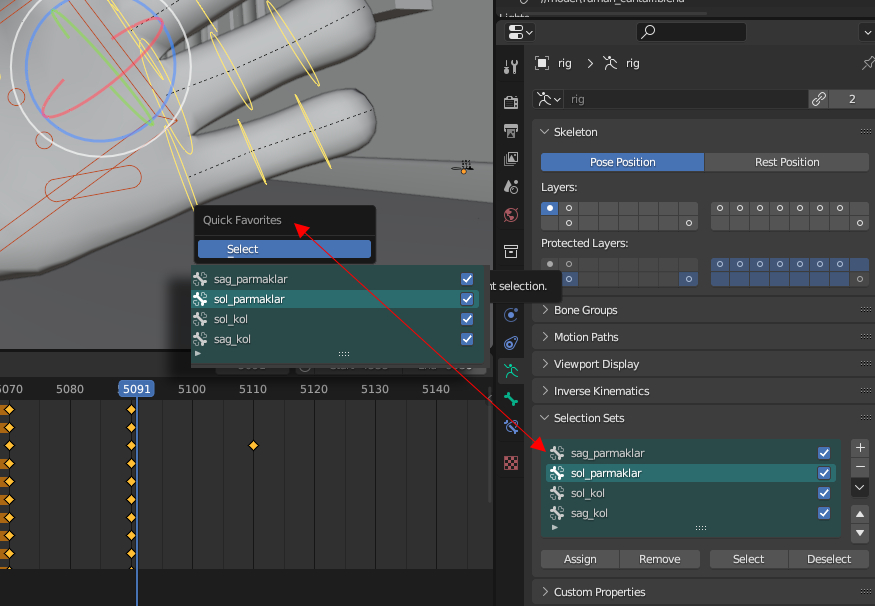Open the Texture properties tab
875x606 pixels.
coord(511,463)
